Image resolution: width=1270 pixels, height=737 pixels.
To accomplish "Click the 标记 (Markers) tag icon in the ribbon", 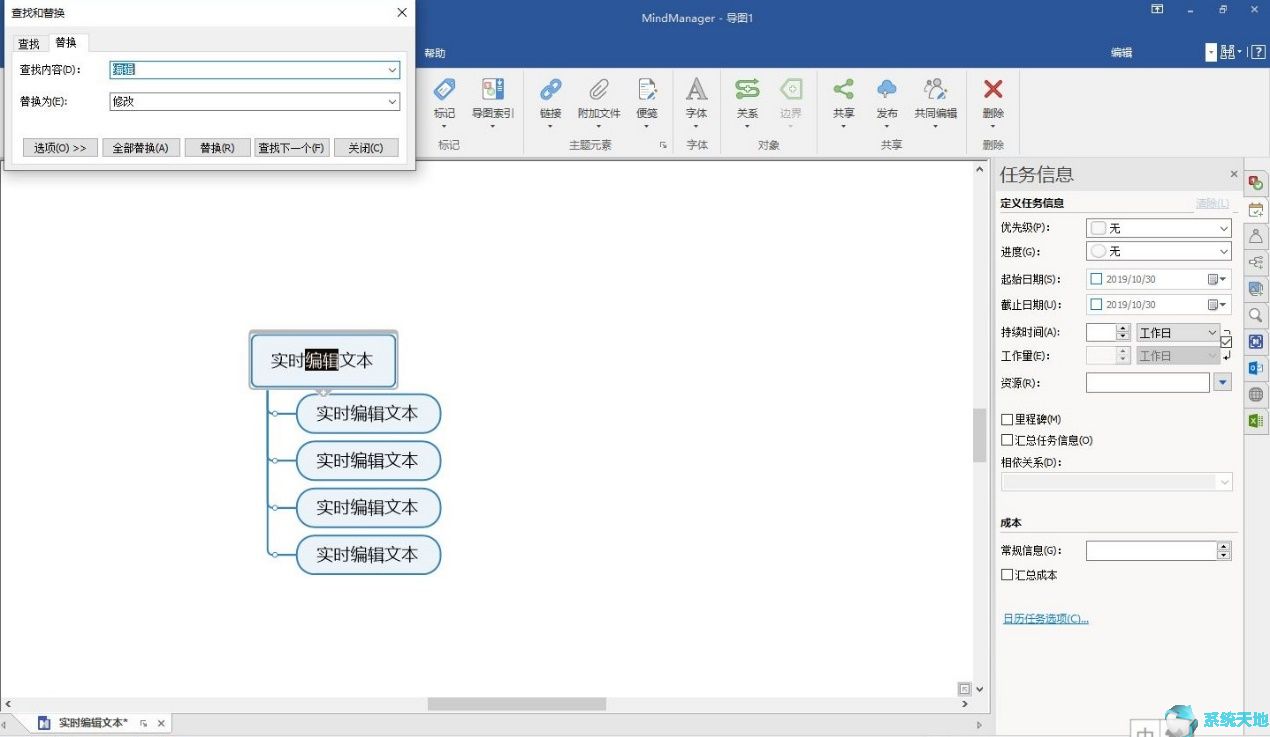I will coord(444,90).
